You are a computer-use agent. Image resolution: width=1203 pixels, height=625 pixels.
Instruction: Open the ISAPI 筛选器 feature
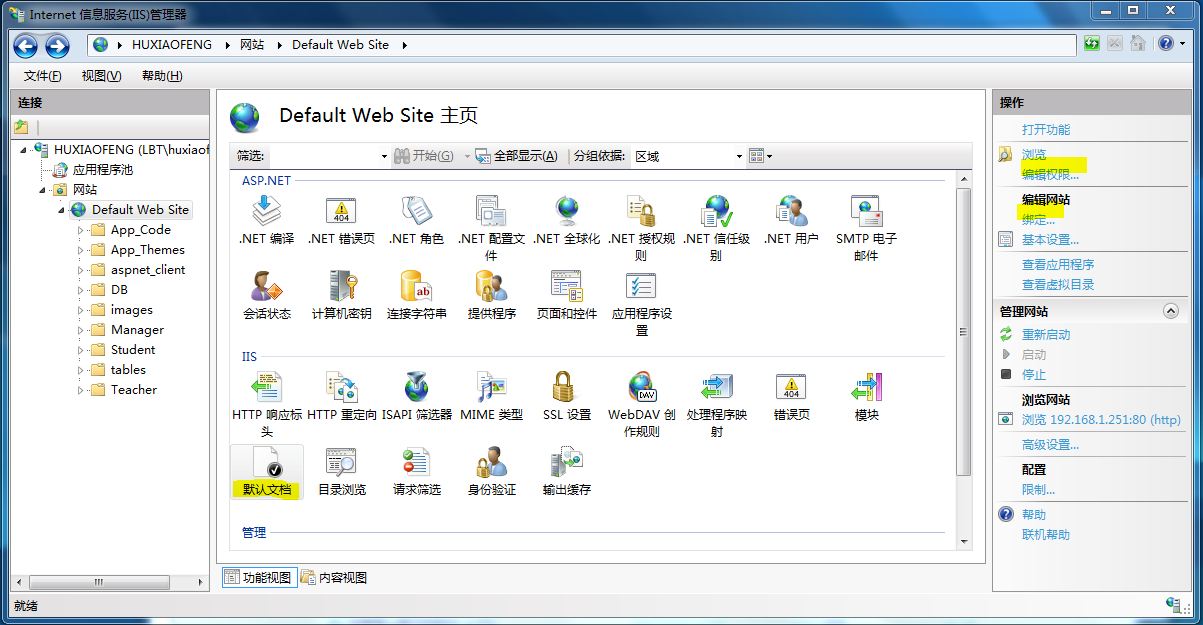417,390
